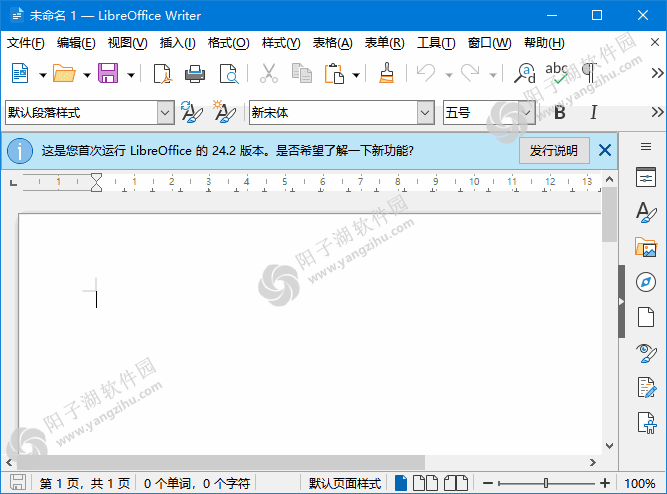Click the 发行说明 button
The height and width of the screenshot is (494, 667).
click(554, 151)
